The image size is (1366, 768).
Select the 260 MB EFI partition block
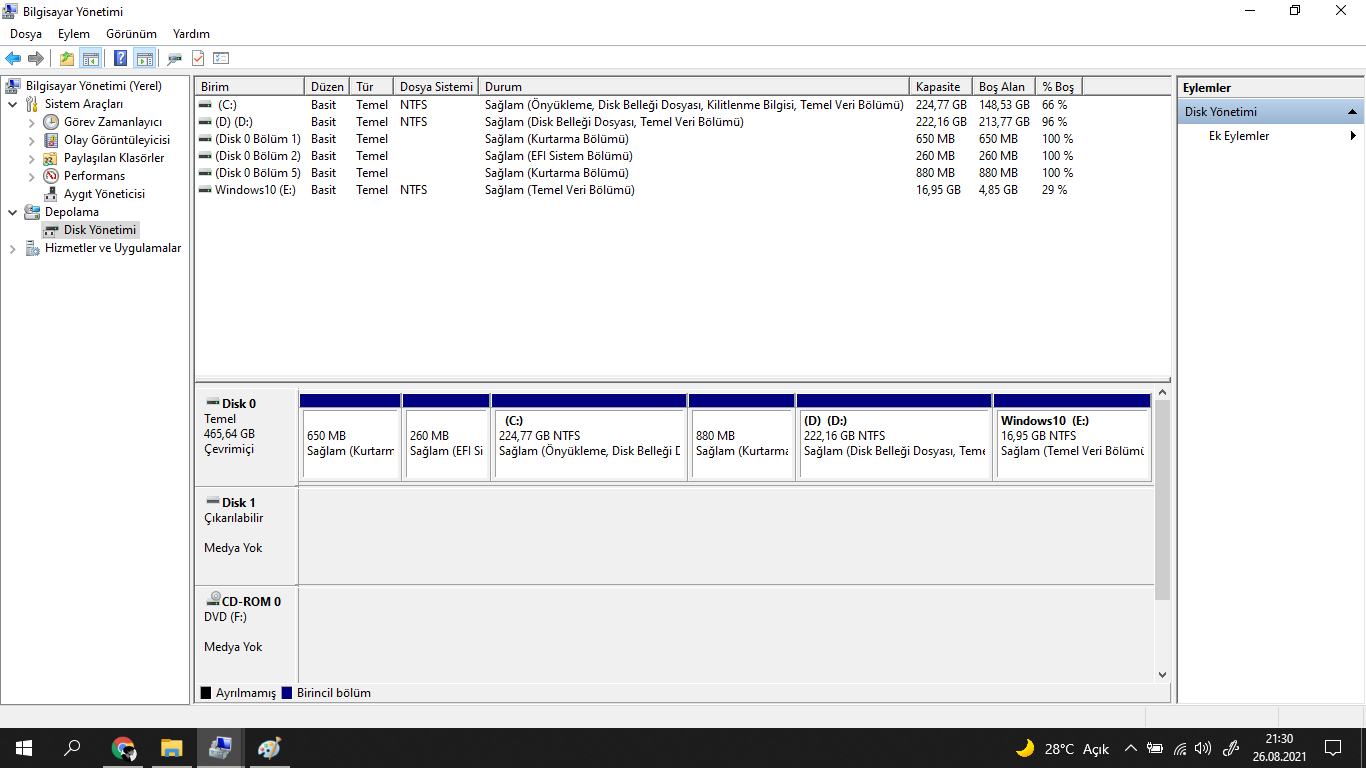[446, 437]
